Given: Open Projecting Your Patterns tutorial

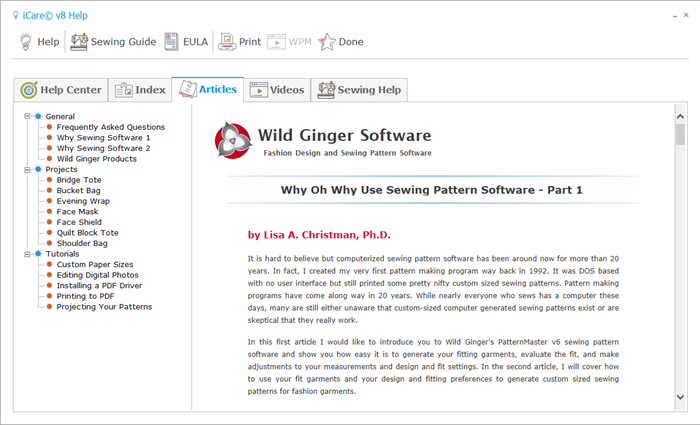Looking at the screenshot, I should [x=104, y=307].
